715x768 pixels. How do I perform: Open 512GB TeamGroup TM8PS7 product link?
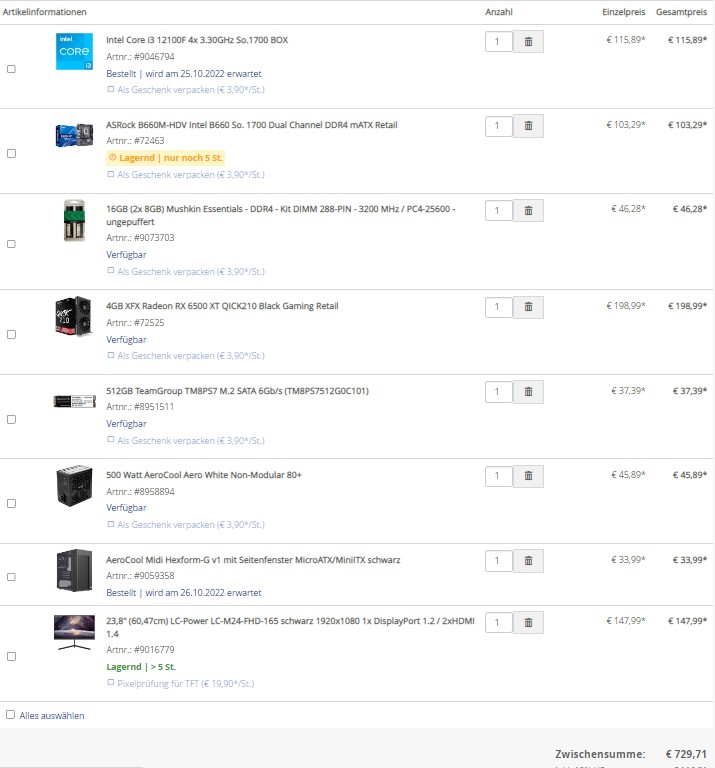click(x=238, y=391)
